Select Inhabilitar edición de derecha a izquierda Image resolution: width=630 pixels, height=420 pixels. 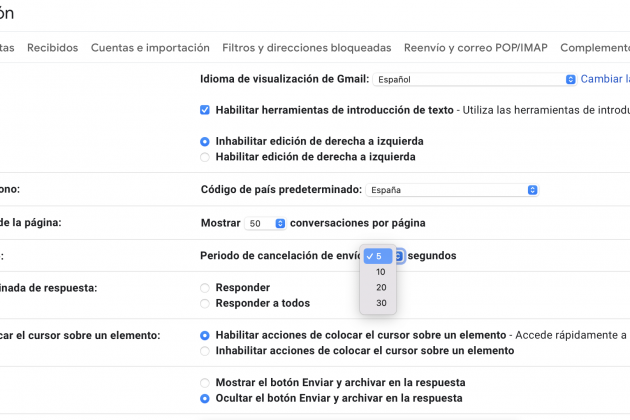tap(205, 141)
